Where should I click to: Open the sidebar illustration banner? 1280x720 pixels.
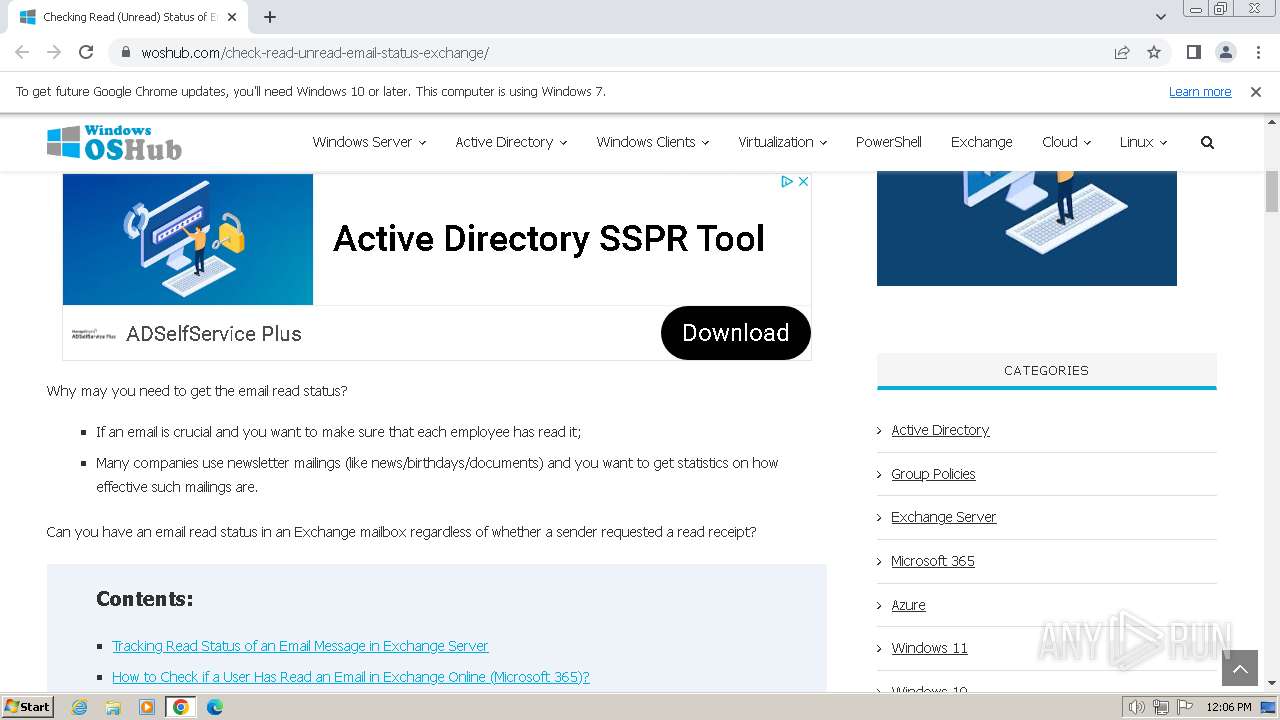[x=1026, y=228]
